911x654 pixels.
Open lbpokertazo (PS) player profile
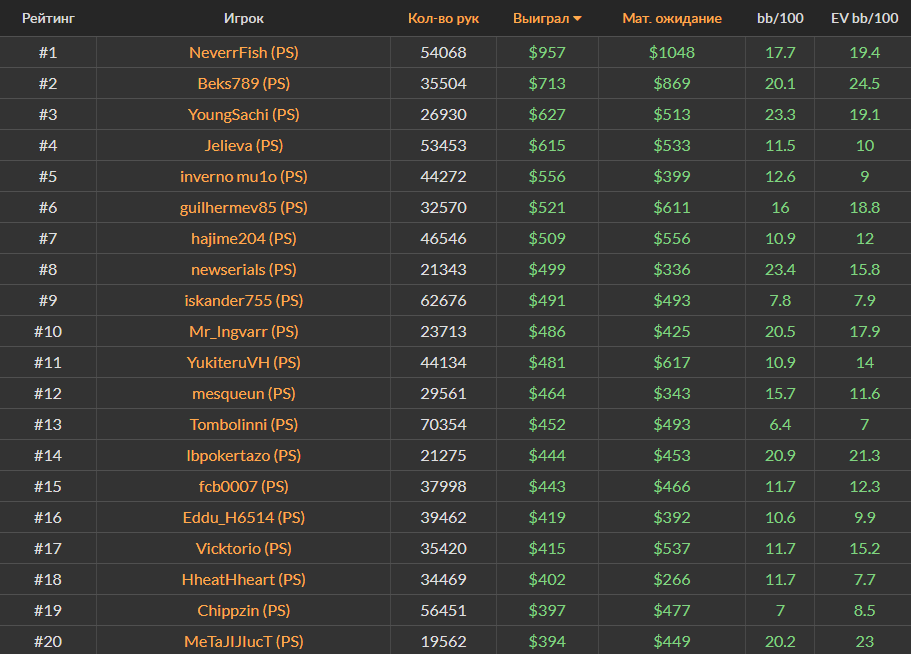(x=244, y=455)
